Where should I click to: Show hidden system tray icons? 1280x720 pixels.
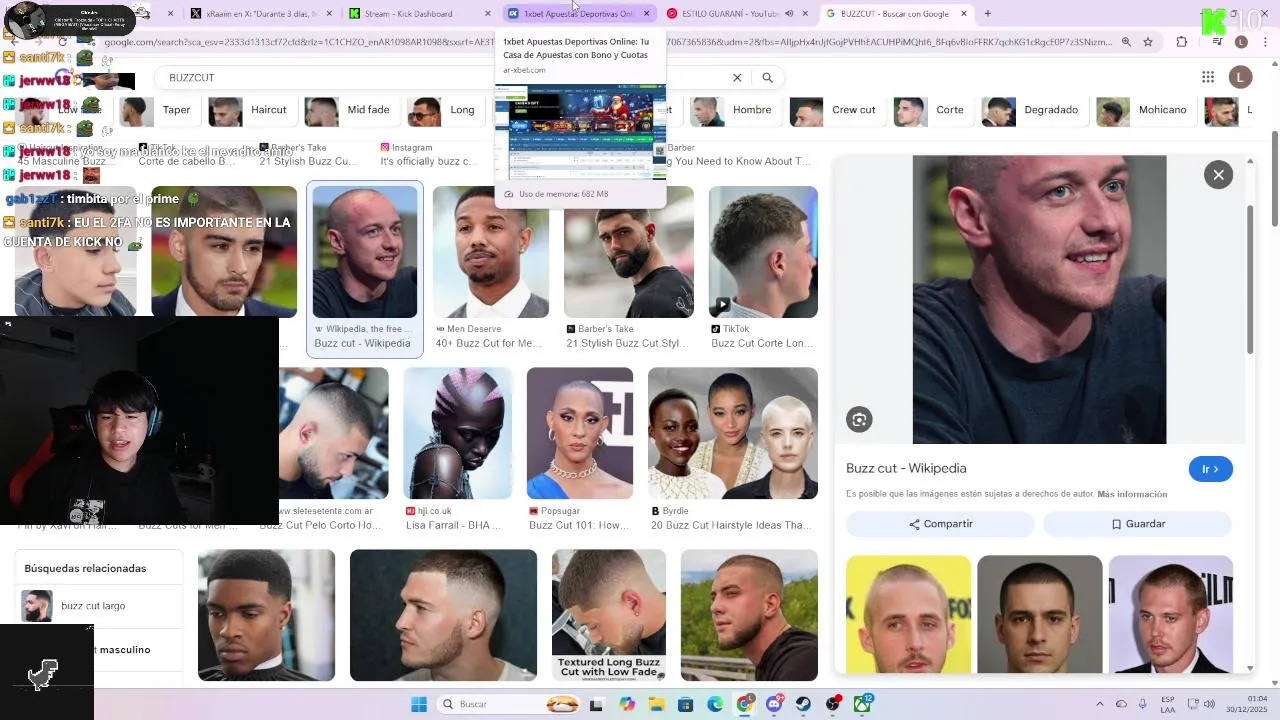[1100, 704]
